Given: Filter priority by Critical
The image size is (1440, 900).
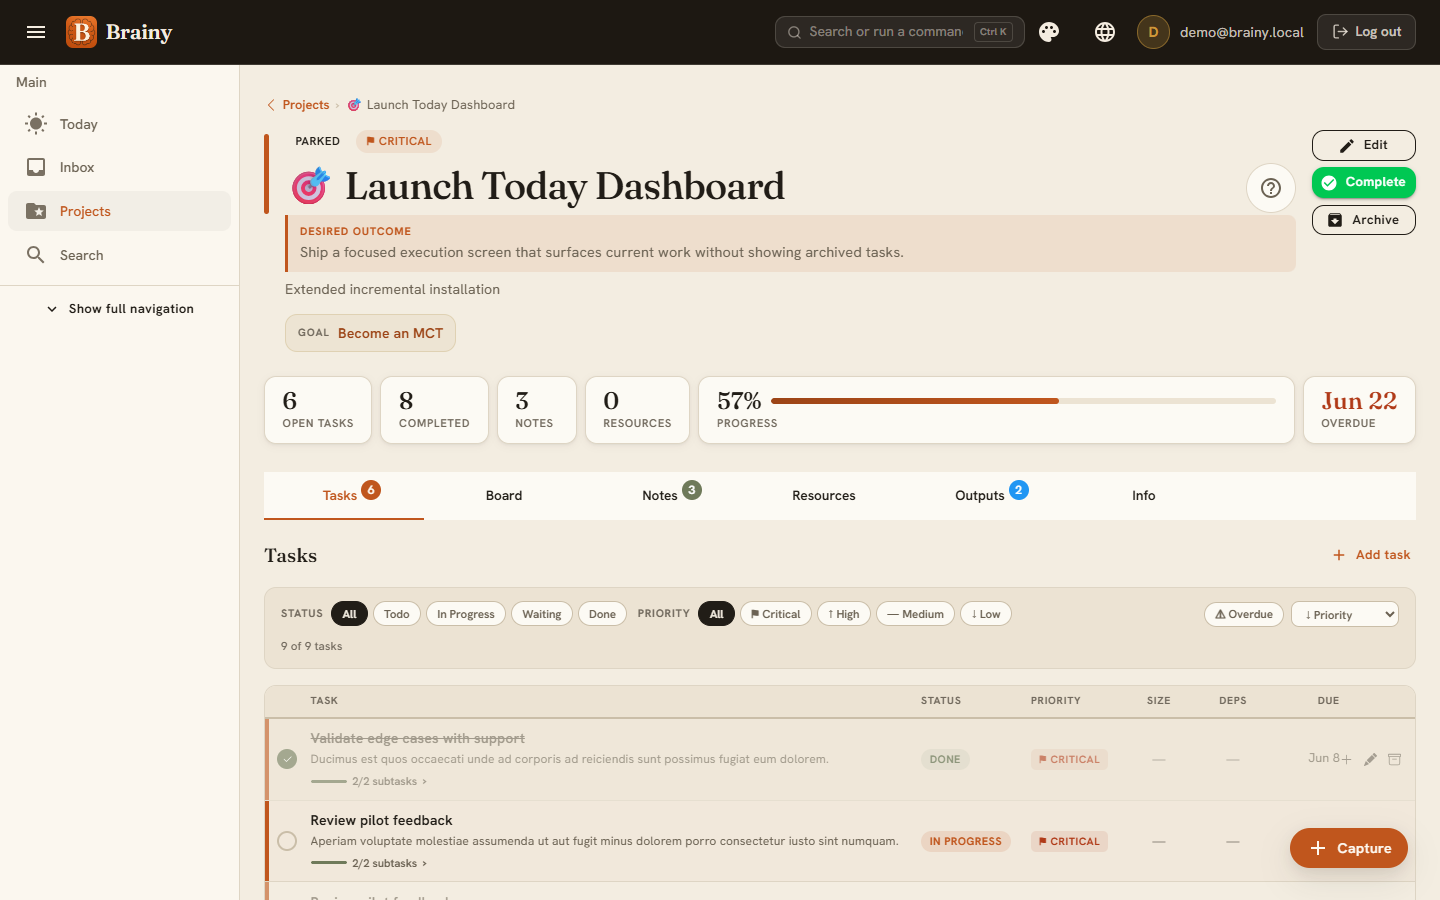Looking at the screenshot, I should 776,614.
